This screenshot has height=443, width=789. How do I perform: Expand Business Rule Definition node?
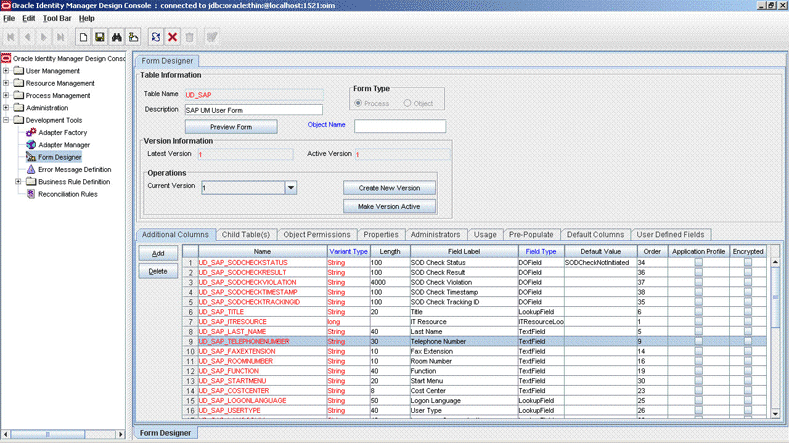point(18,182)
